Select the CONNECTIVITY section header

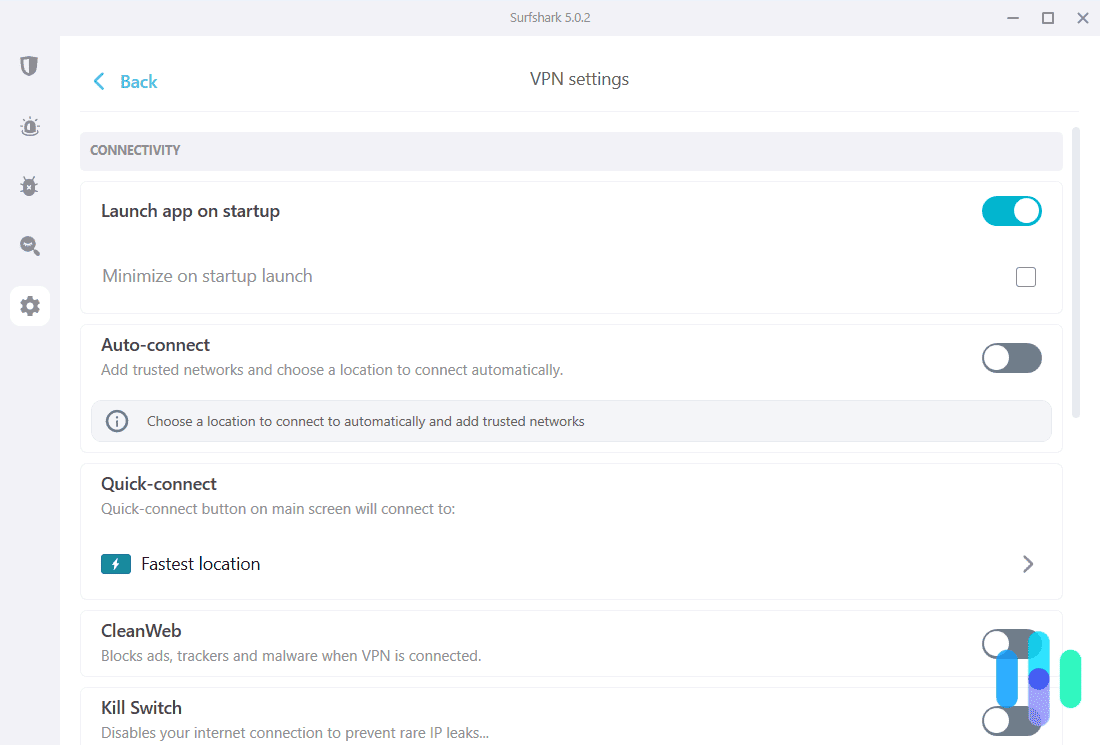(135, 150)
